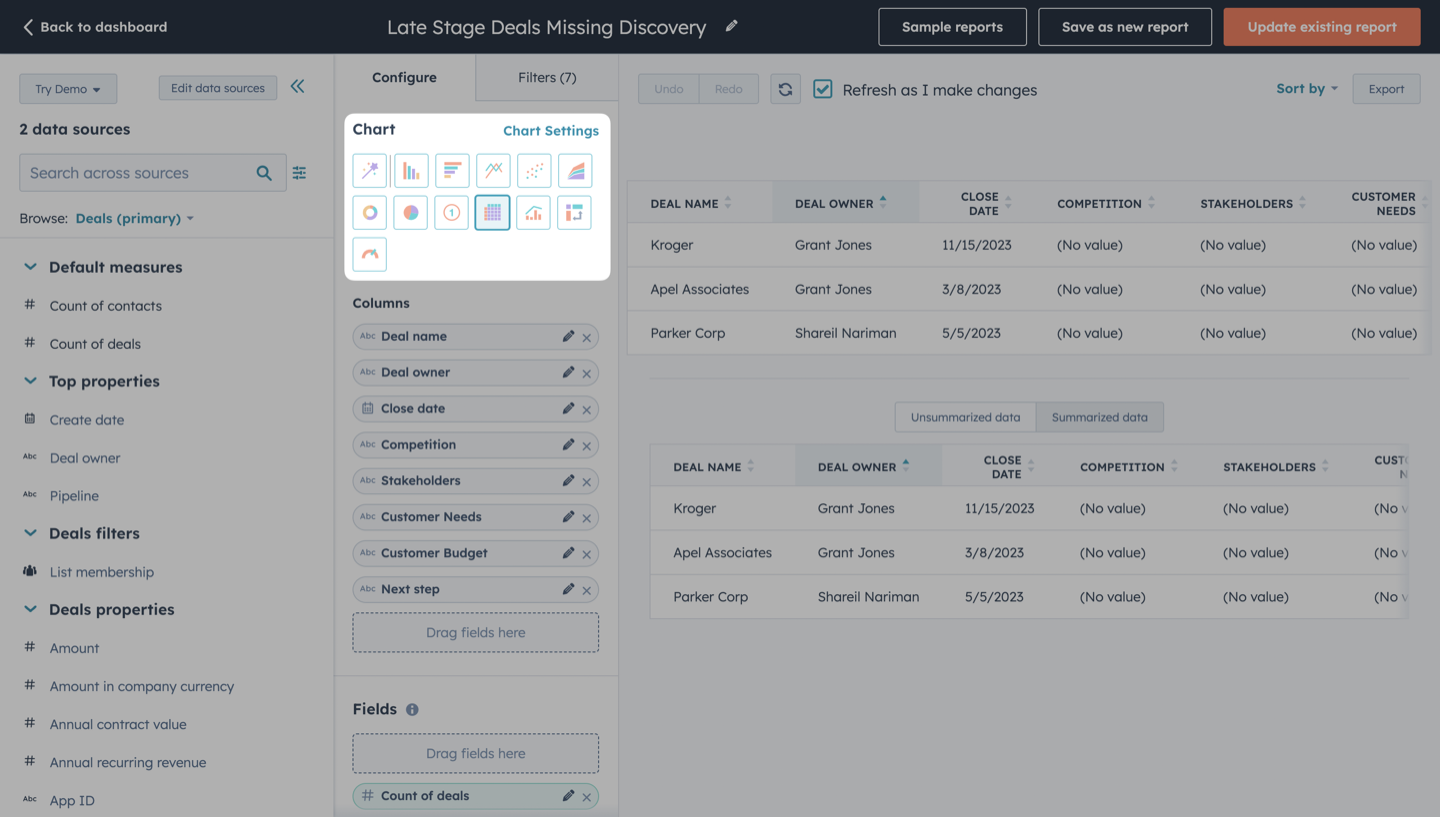Viewport: 1440px width, 817px height.
Task: Select the magic wand auto chart type
Action: (370, 171)
